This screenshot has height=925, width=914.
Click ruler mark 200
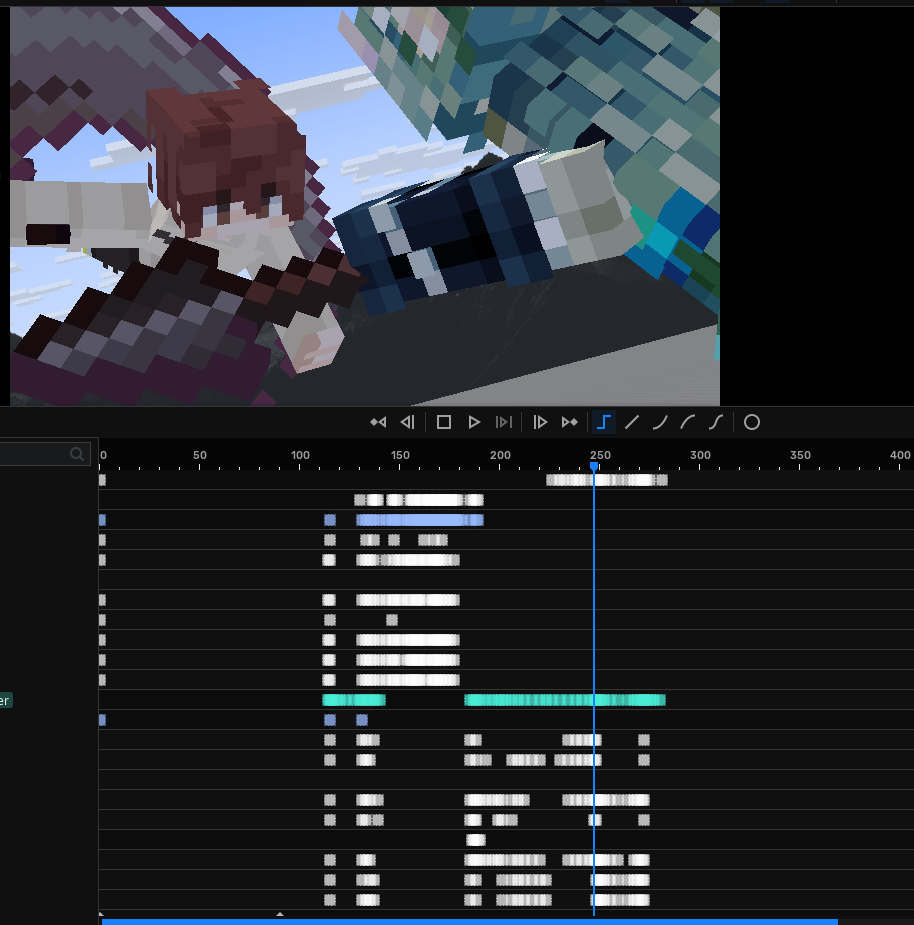500,455
